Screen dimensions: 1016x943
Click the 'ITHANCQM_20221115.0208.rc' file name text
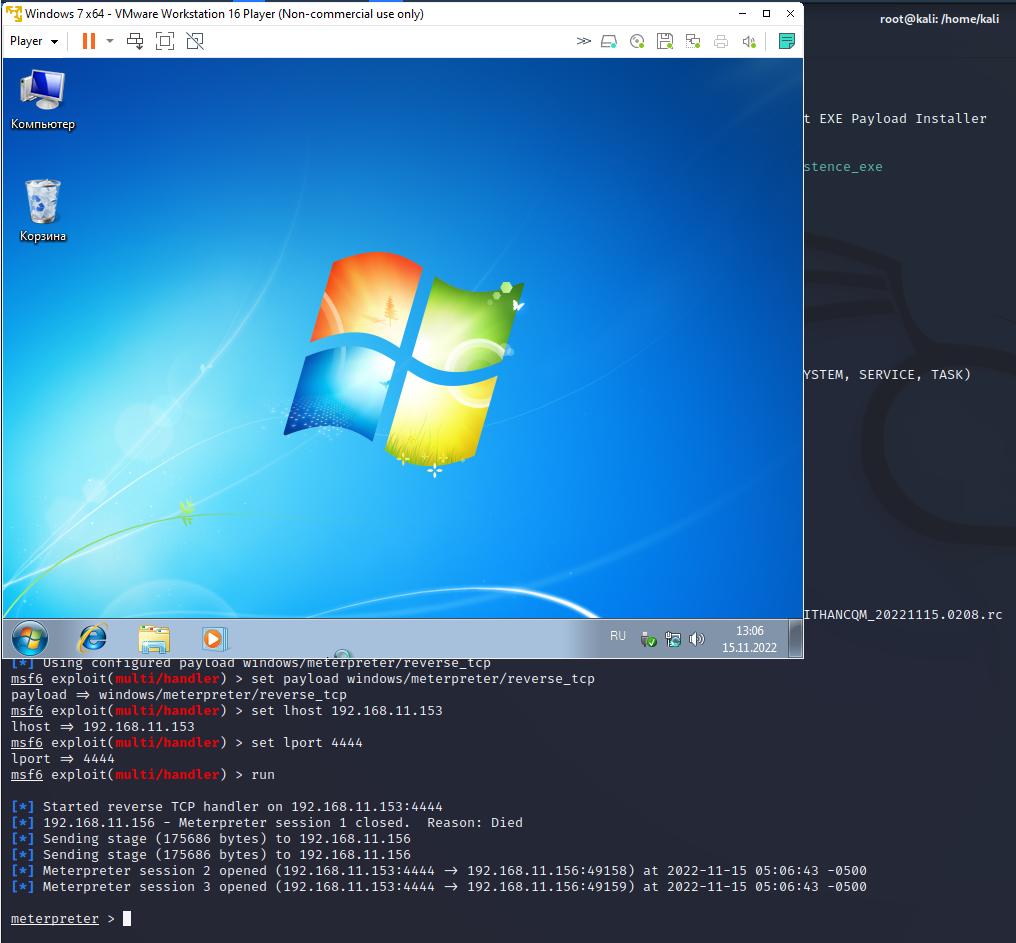[903, 614]
